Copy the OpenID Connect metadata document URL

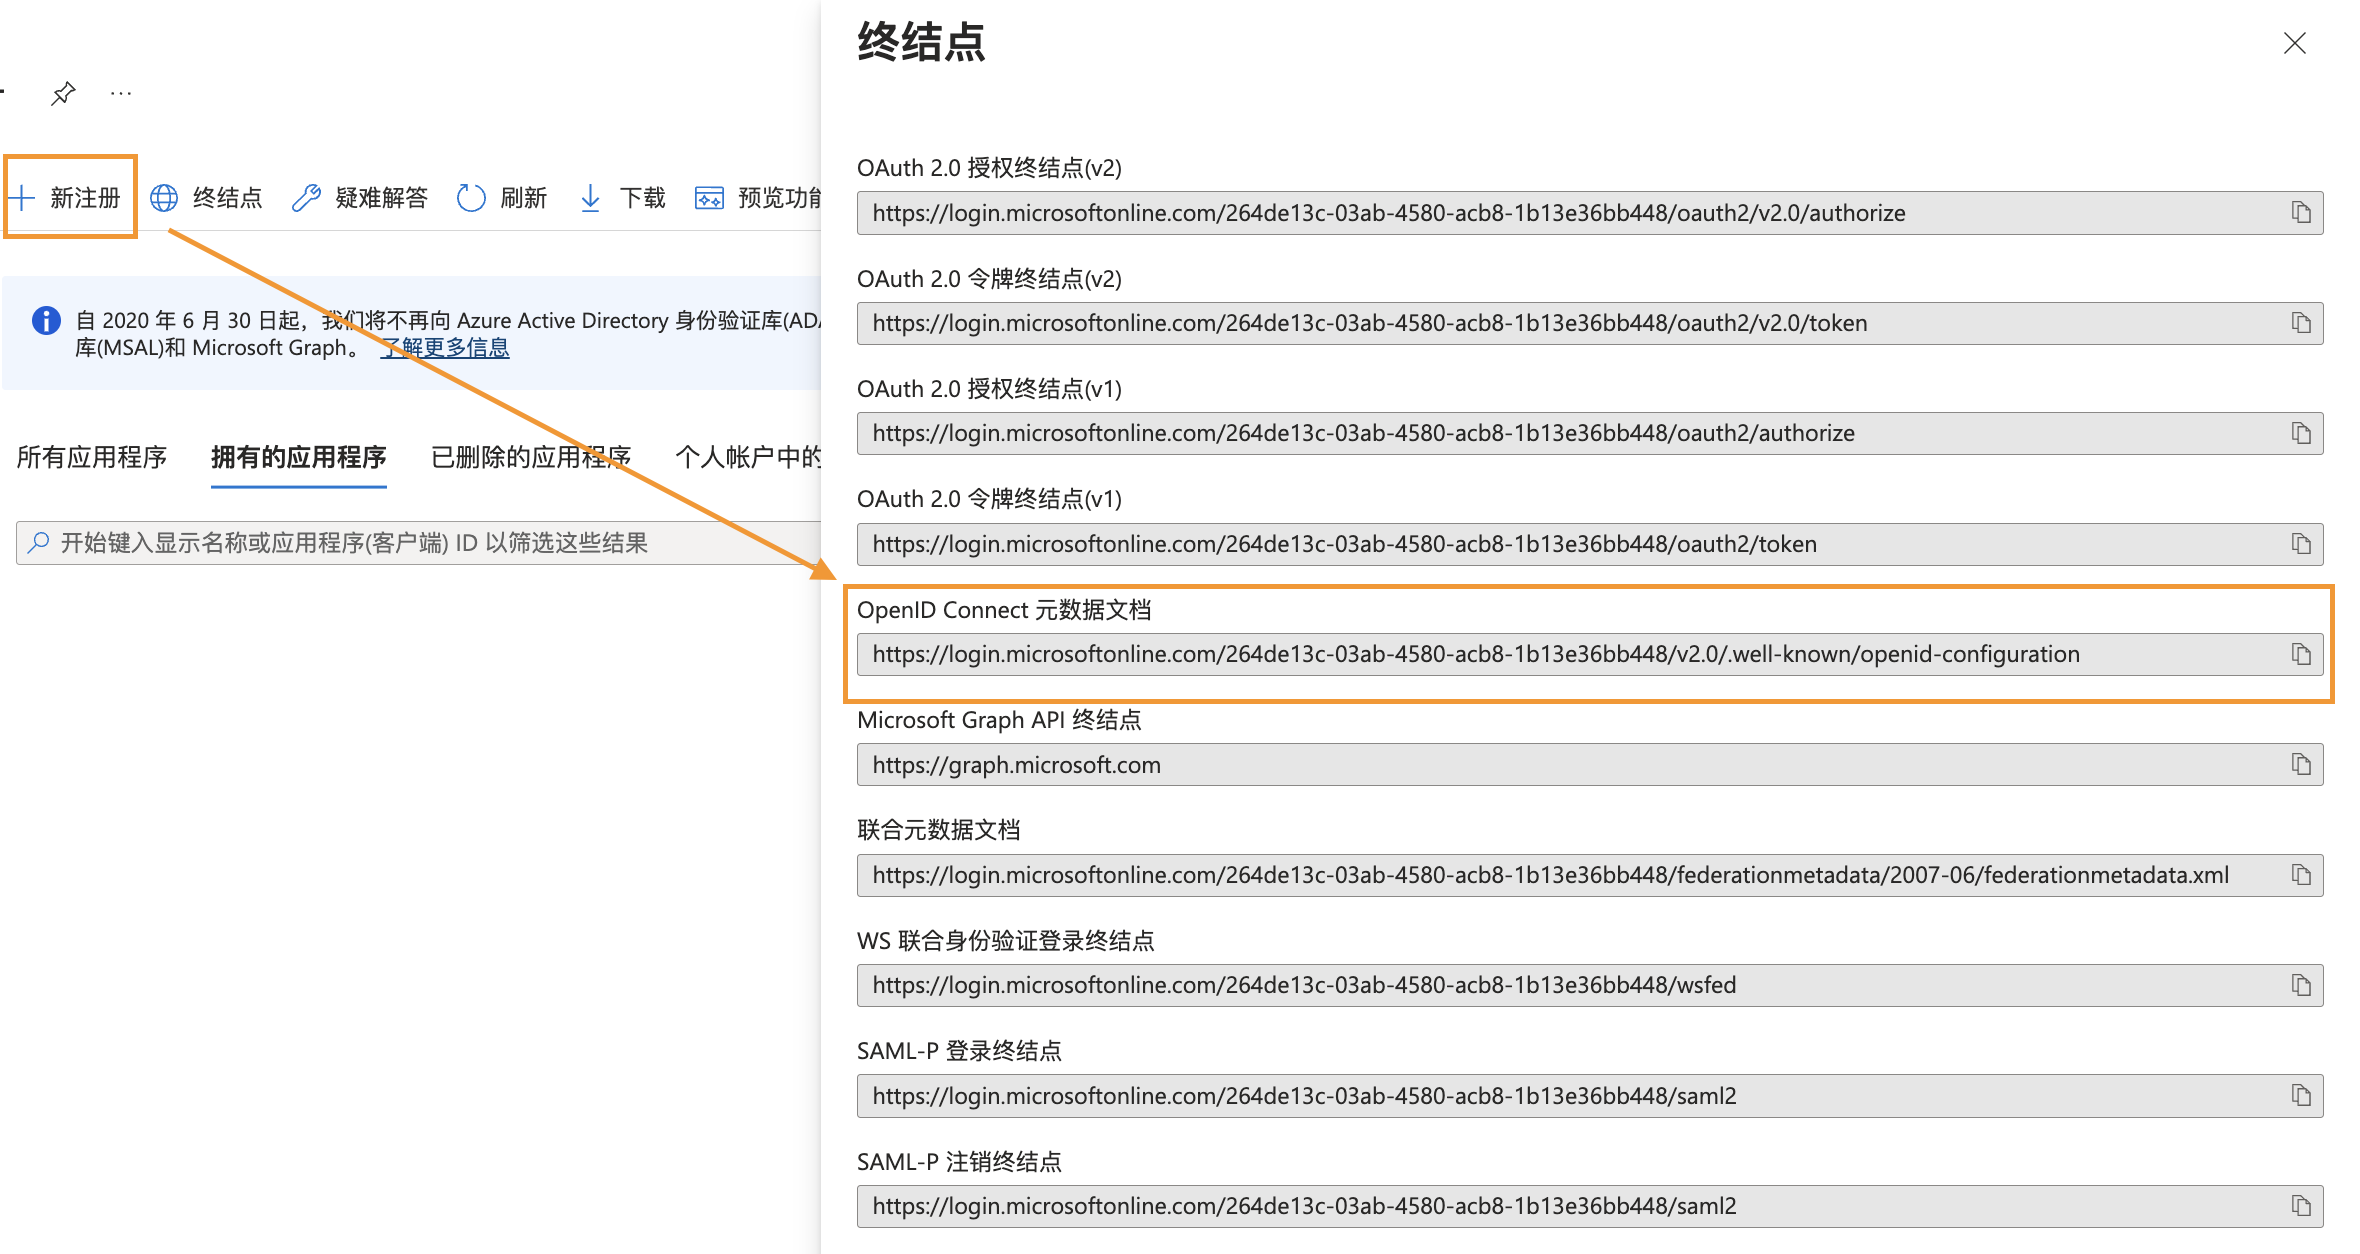point(2301,654)
